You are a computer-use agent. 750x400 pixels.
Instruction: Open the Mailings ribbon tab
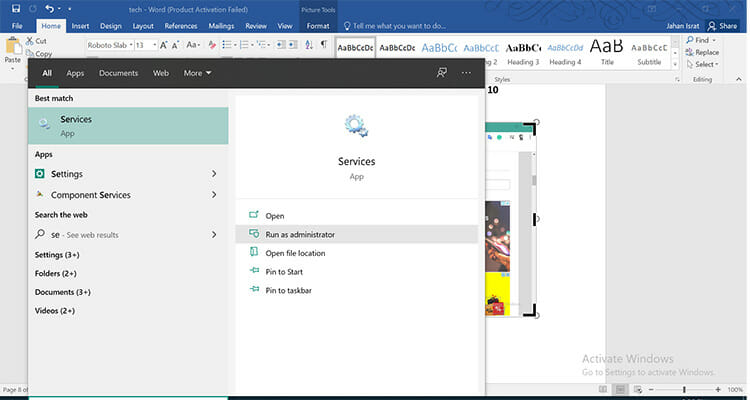[x=221, y=26]
